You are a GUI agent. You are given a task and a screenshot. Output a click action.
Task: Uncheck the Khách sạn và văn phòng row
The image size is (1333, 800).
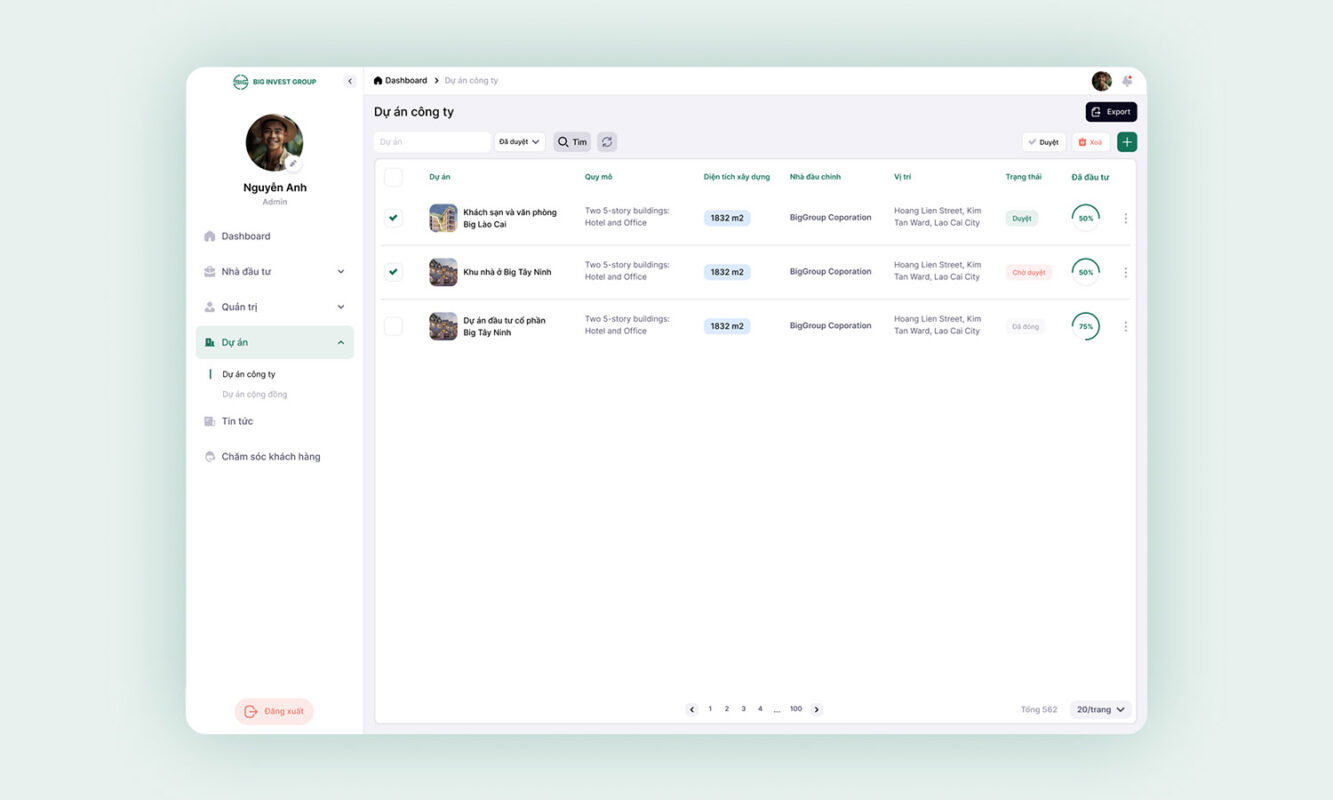(x=394, y=218)
